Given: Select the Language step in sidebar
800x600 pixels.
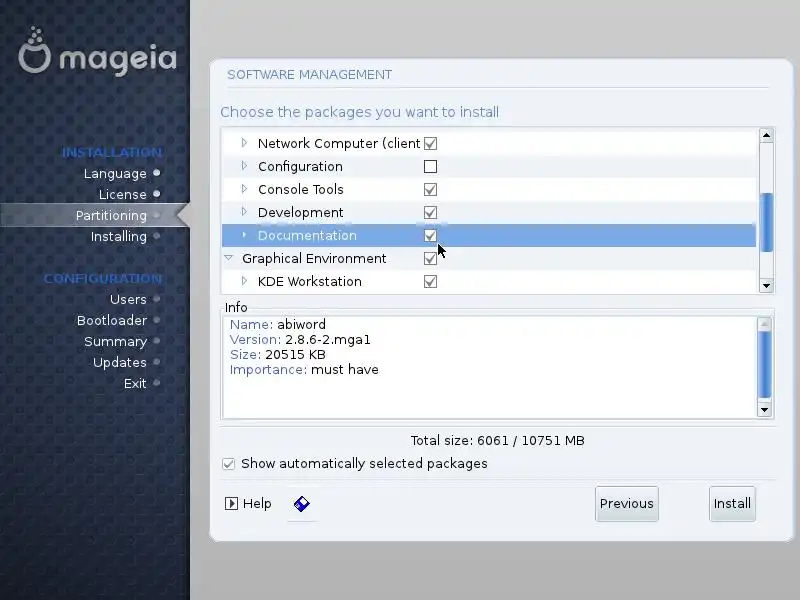Looking at the screenshot, I should (115, 174).
